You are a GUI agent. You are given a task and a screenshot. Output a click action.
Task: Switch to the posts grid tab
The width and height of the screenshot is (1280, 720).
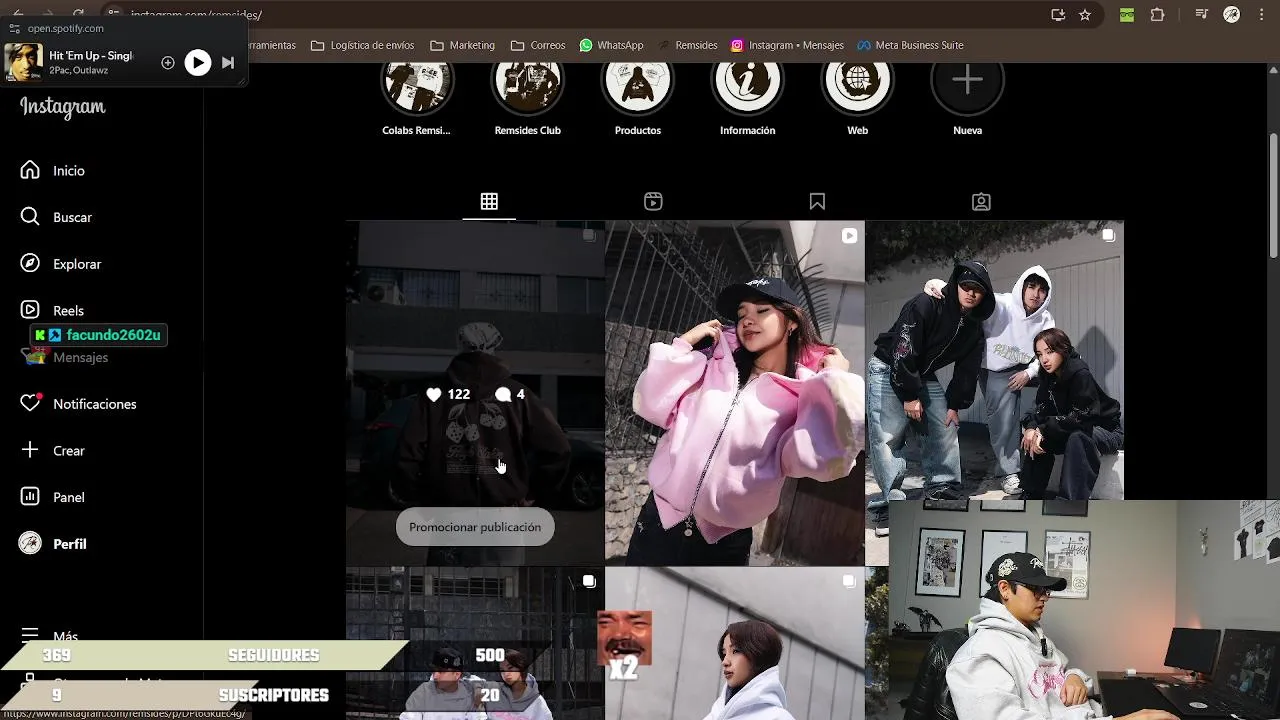pyautogui.click(x=489, y=202)
